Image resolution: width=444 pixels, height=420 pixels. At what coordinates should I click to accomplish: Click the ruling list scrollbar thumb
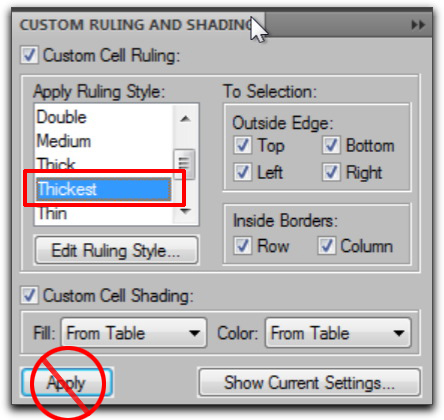[x=184, y=164]
